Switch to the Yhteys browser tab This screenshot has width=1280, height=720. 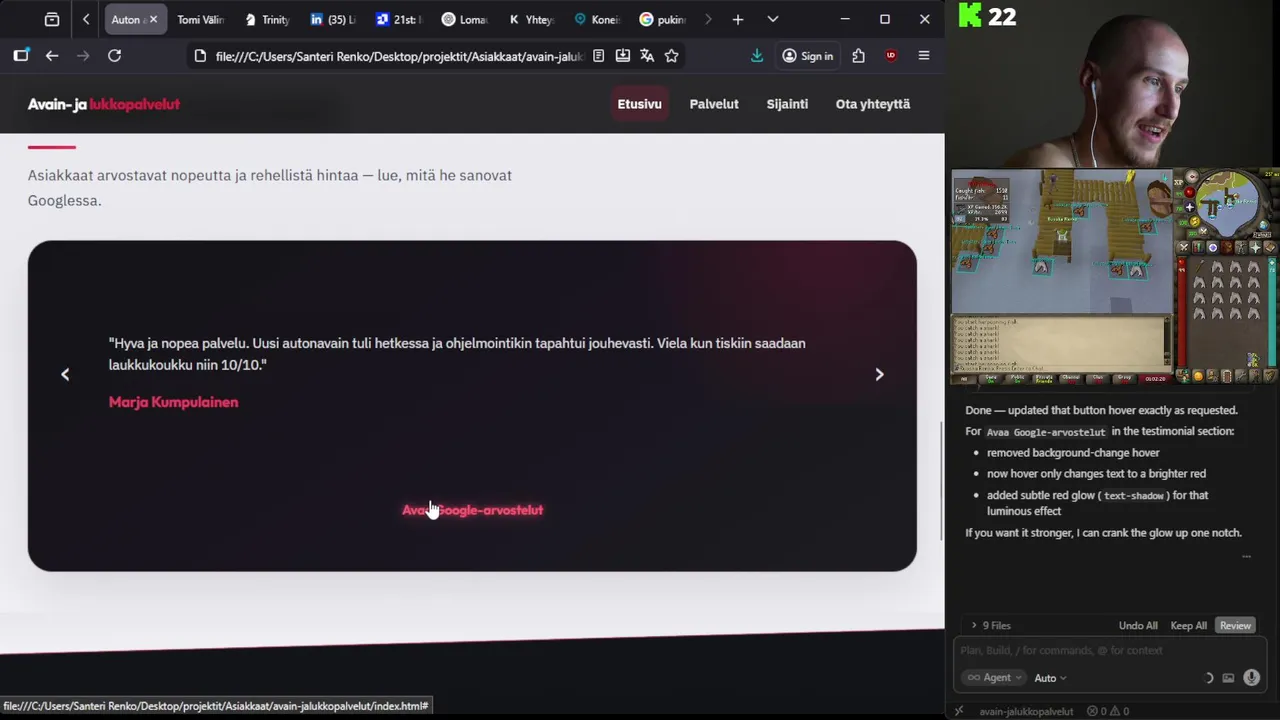[530, 19]
